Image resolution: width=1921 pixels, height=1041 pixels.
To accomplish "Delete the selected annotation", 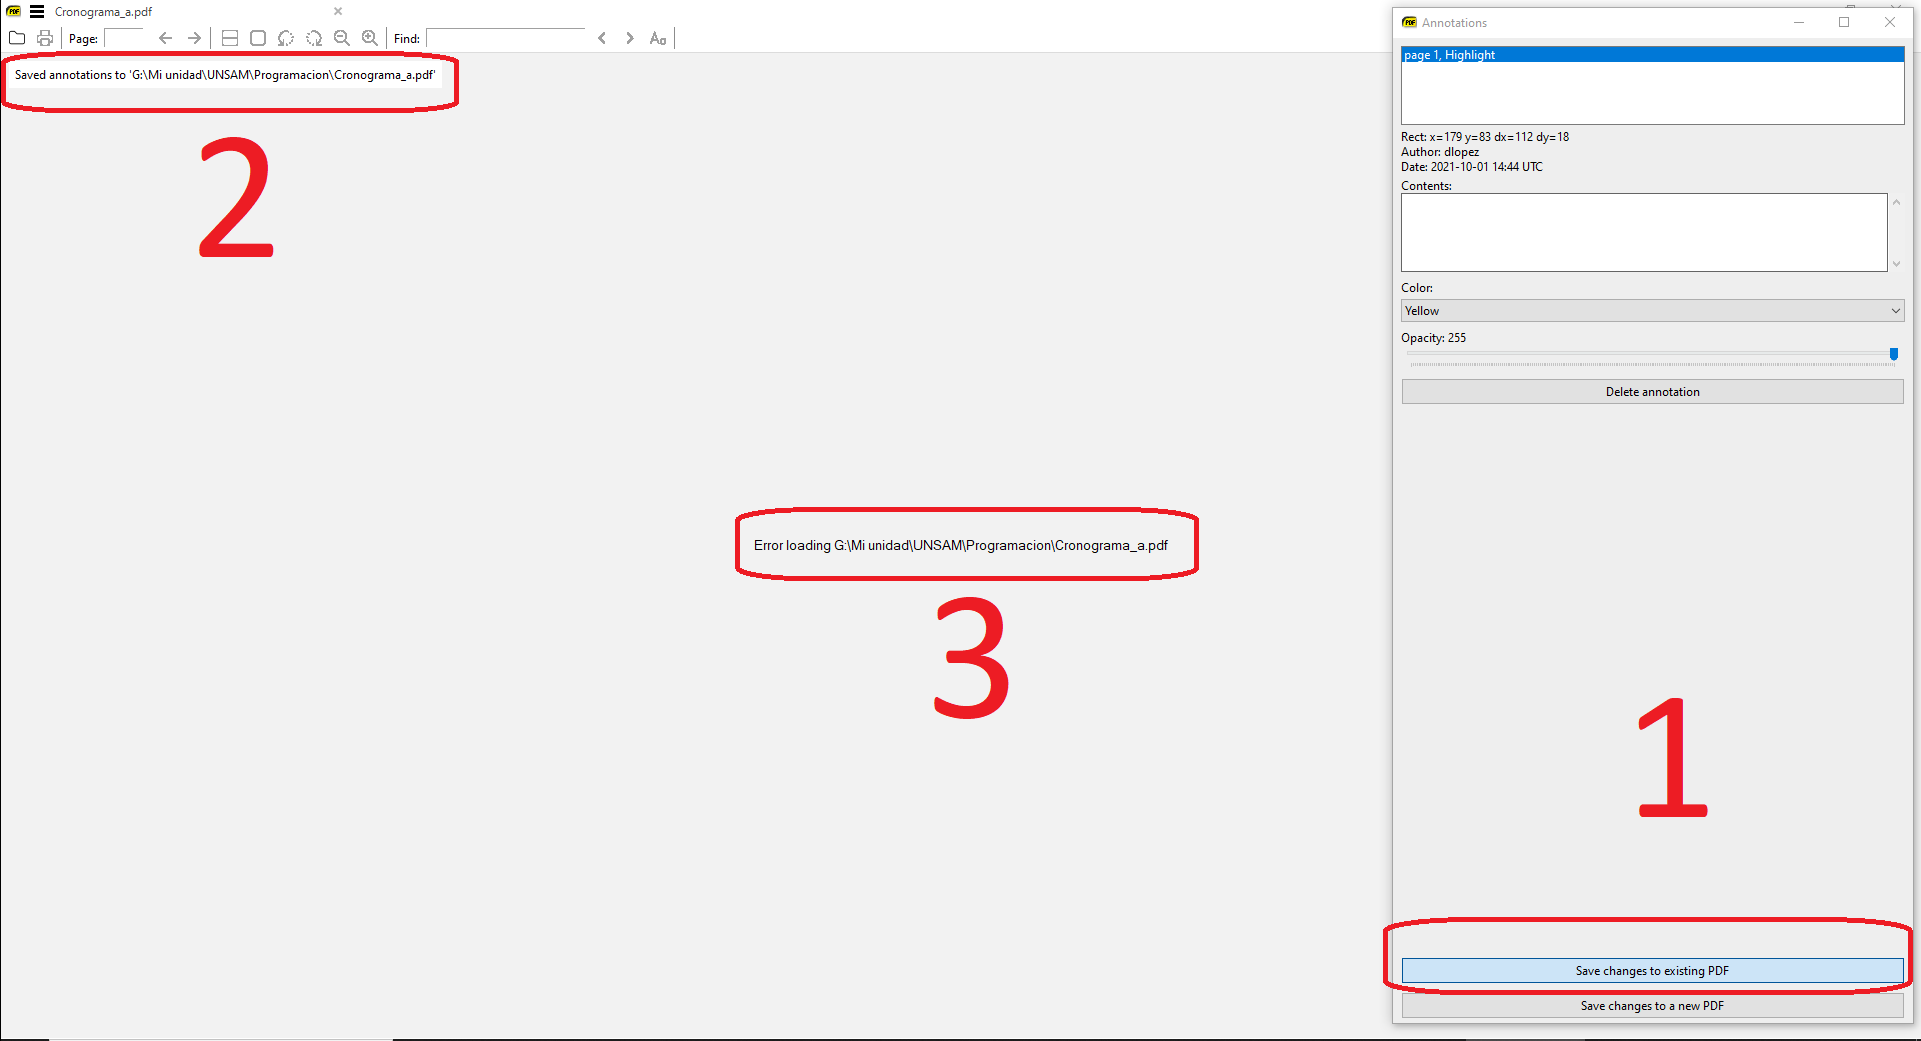I will [x=1651, y=391].
